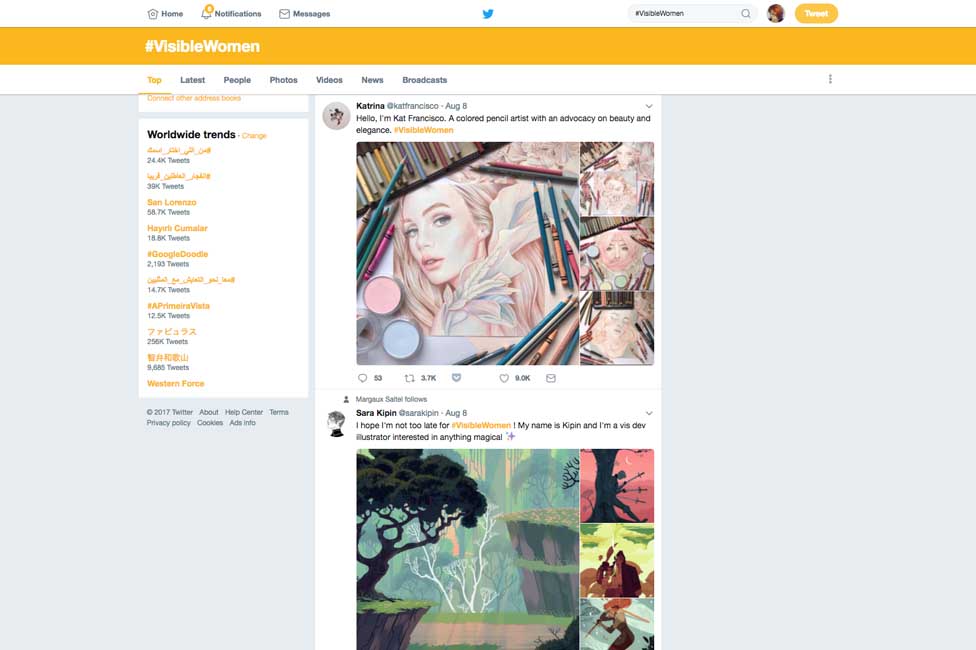Open Messages from the envelope icon
Viewport: 976px width, 650px height.
(284, 14)
